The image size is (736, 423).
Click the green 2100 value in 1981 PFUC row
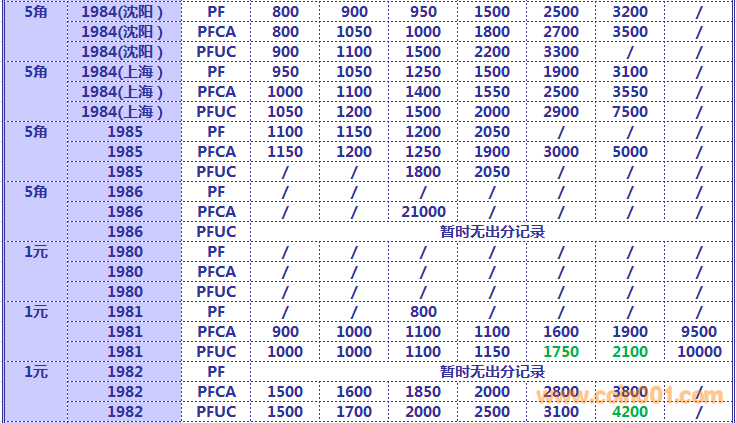point(629,352)
